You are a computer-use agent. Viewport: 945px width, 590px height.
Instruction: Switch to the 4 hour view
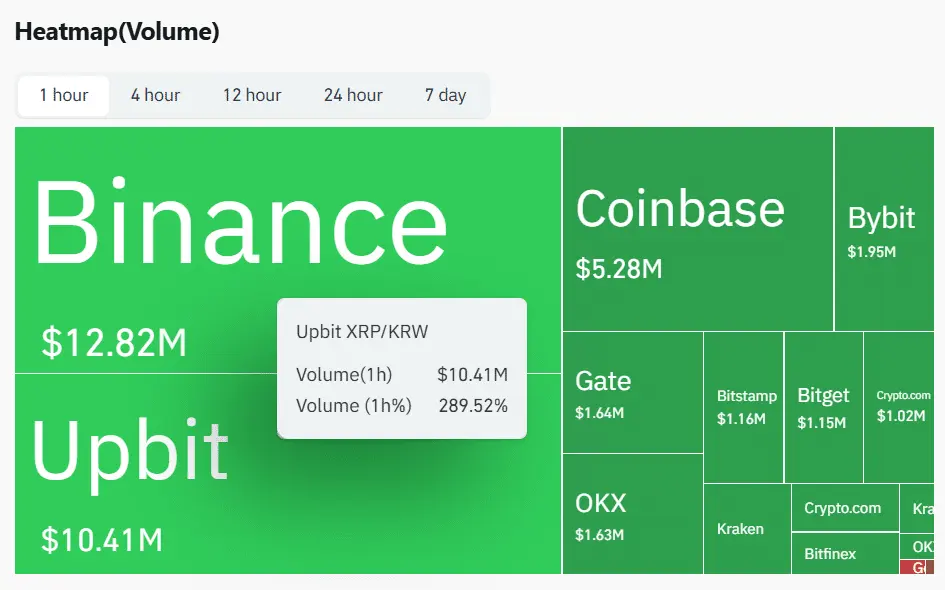[x=155, y=95]
